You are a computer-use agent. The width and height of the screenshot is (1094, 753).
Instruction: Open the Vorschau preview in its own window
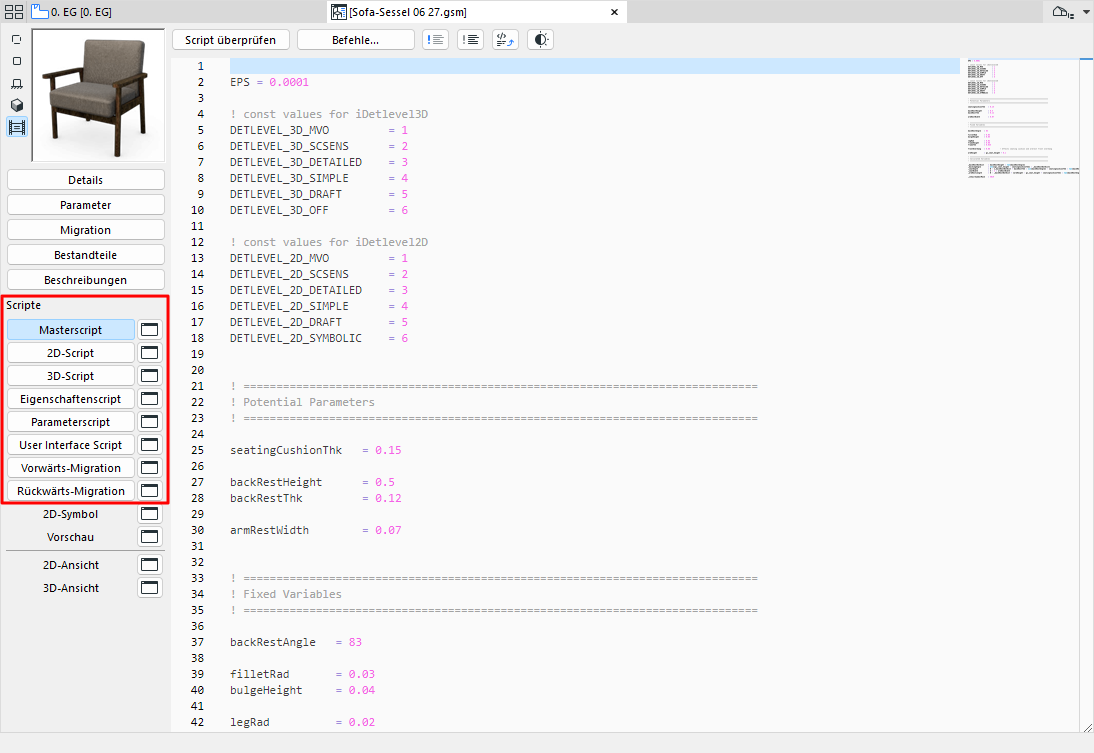[149, 536]
